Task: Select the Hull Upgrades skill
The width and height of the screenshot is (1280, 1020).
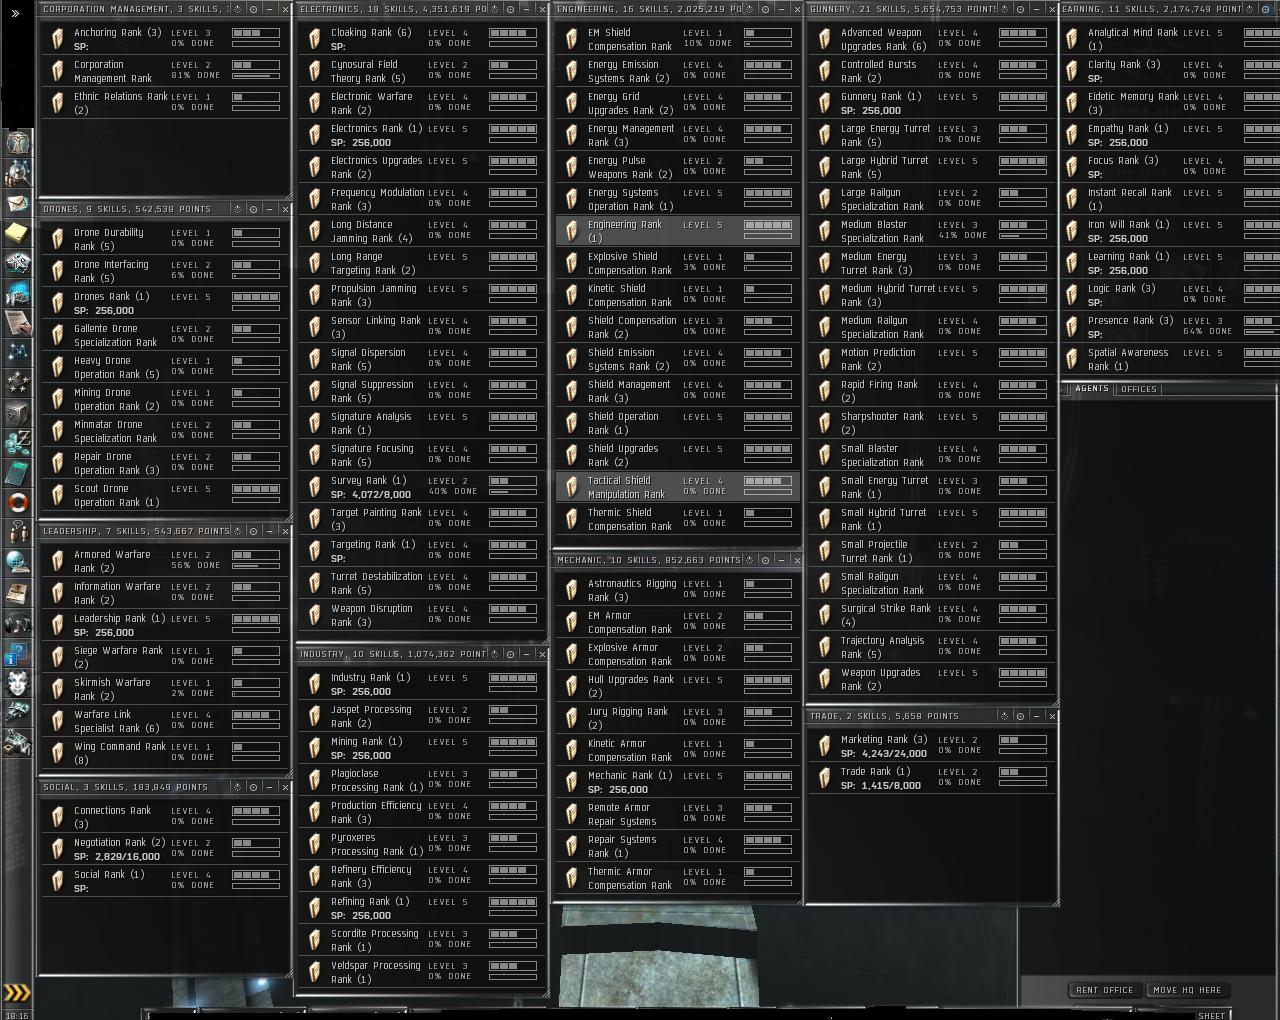Action: click(x=677, y=686)
